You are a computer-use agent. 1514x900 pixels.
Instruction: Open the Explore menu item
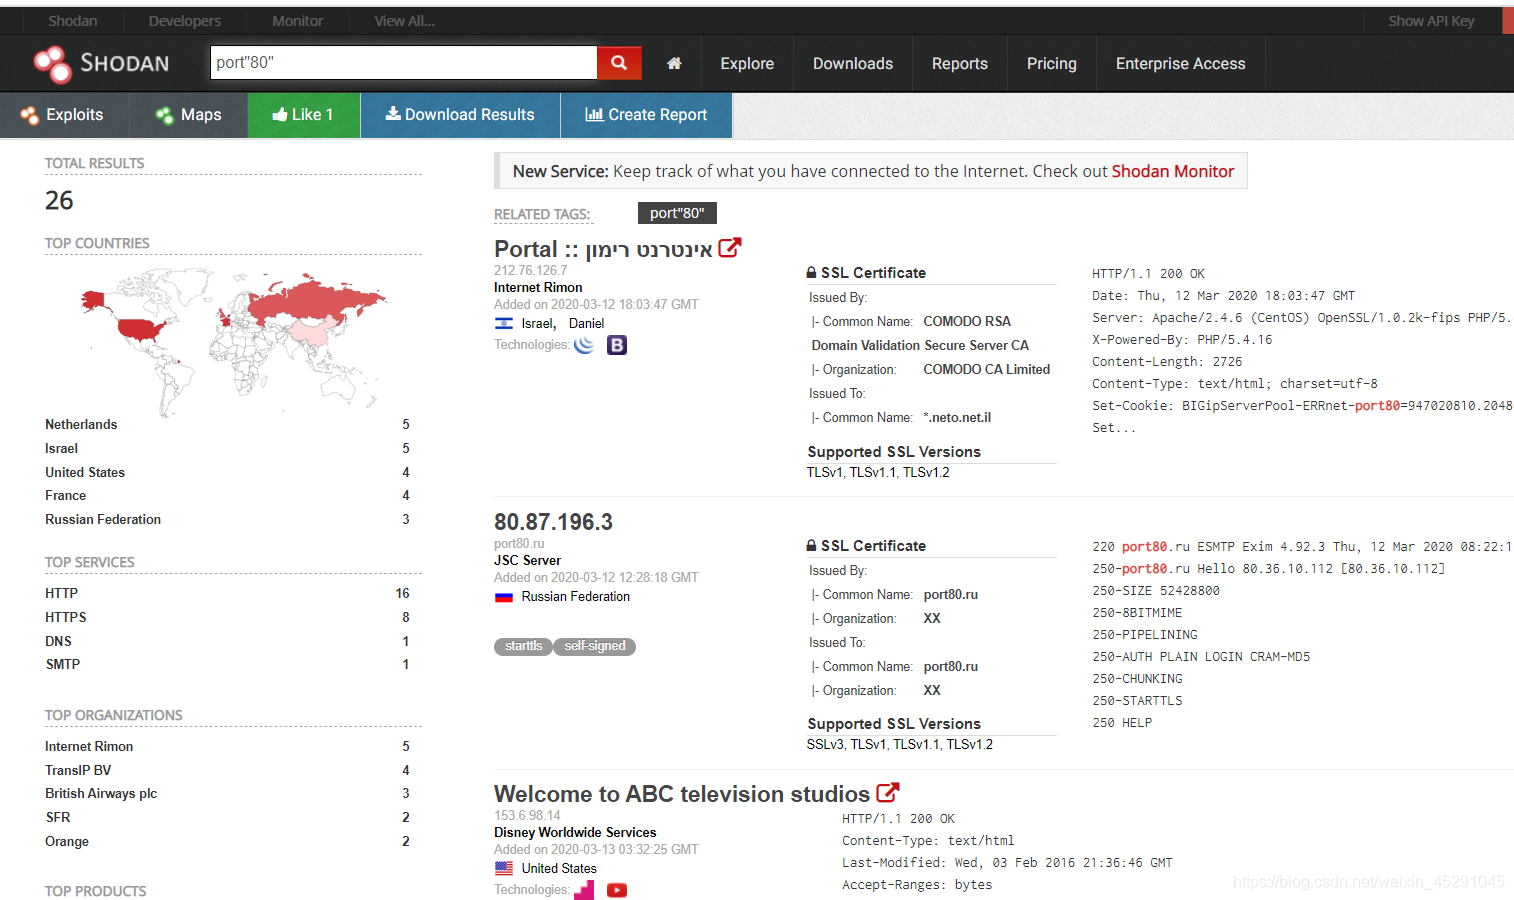pos(747,64)
